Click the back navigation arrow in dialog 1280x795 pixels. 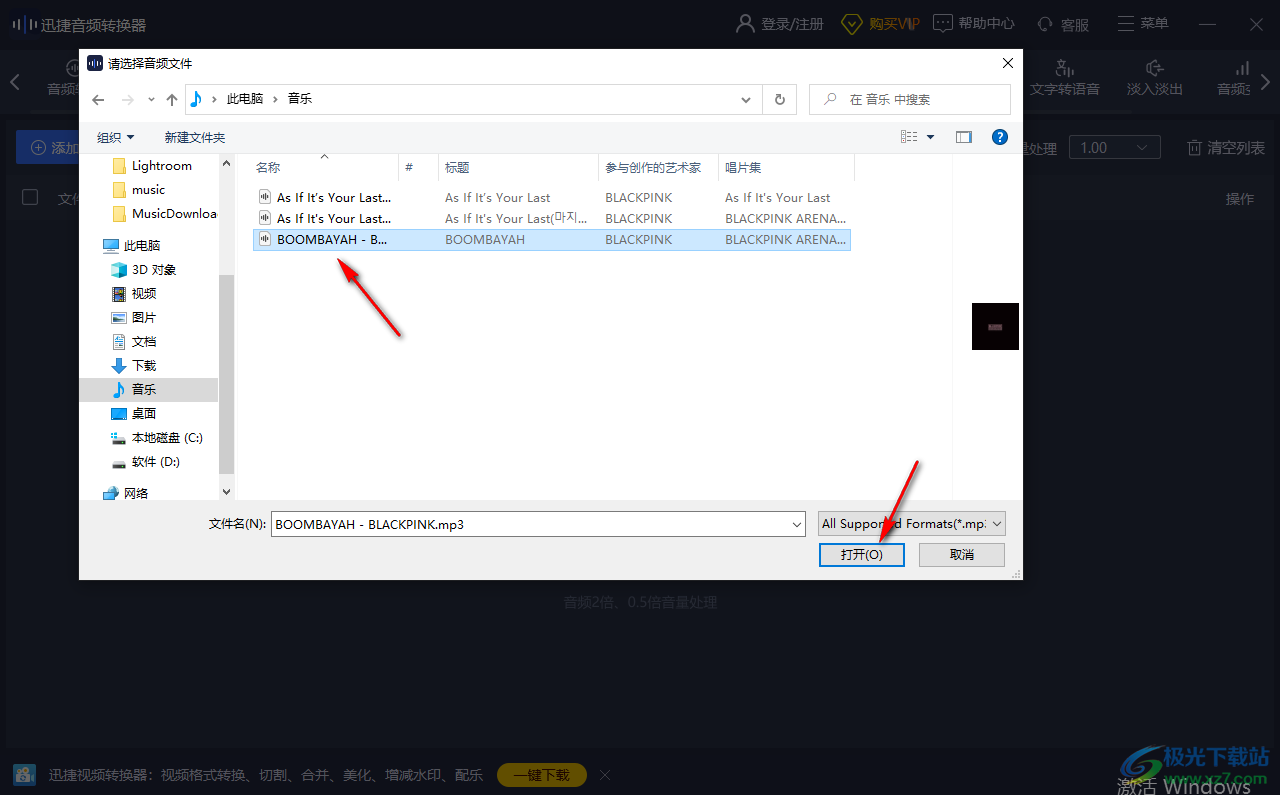click(x=98, y=99)
